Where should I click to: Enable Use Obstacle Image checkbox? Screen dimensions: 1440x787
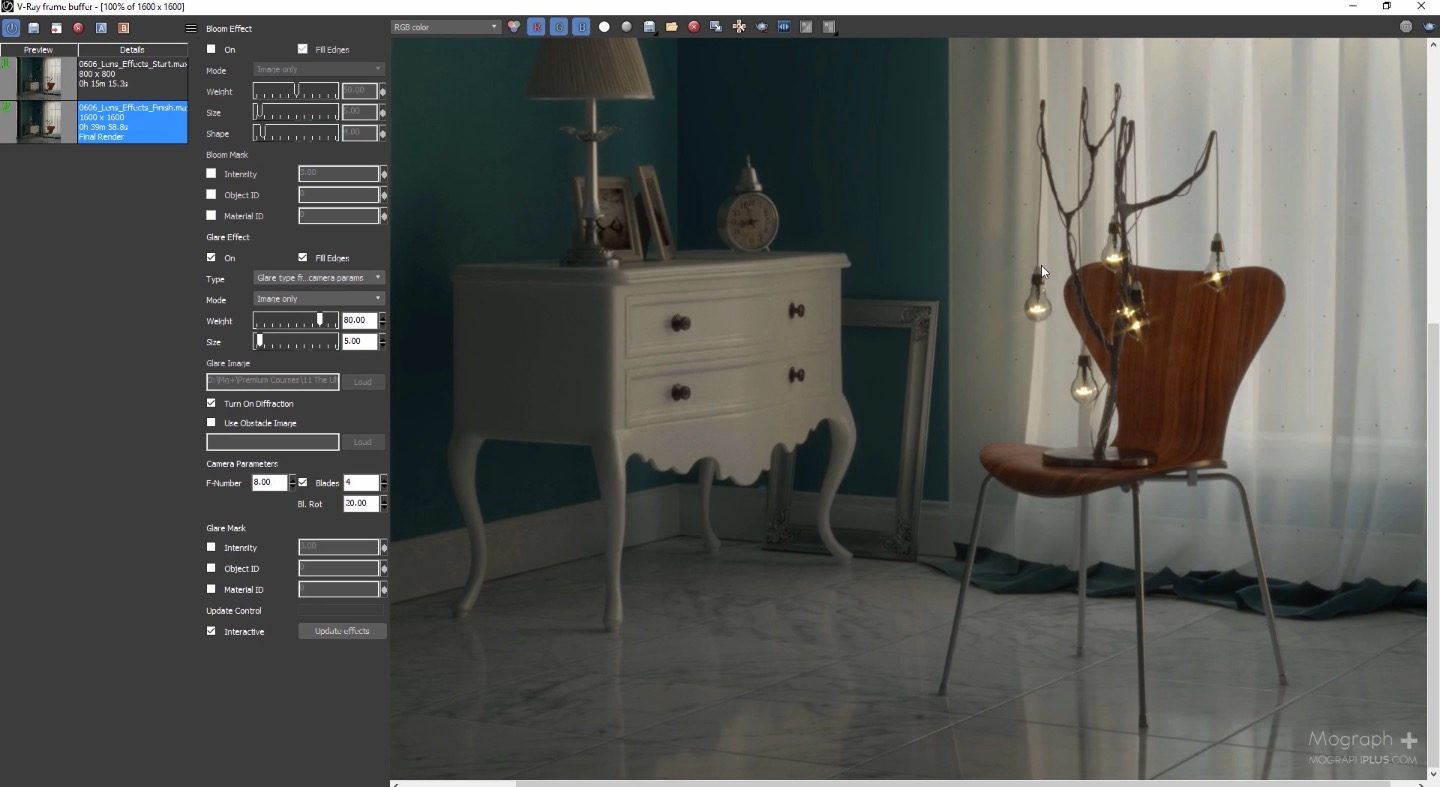[211, 423]
